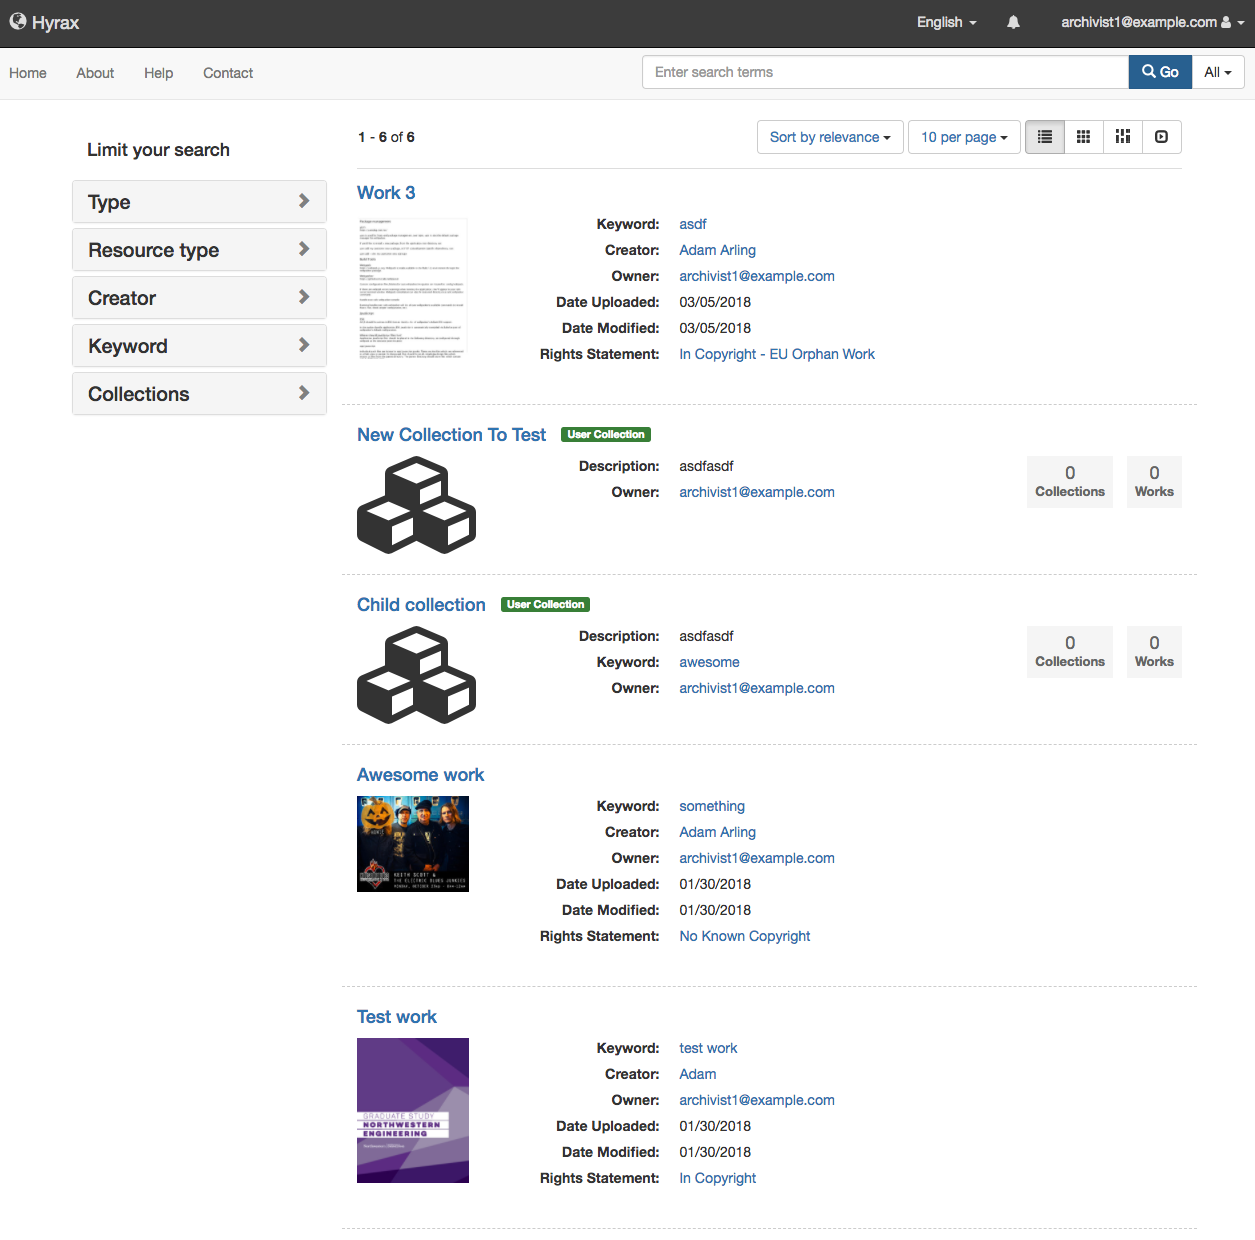Click No Known Copyright rights link
The width and height of the screenshot is (1255, 1240).
click(x=745, y=936)
